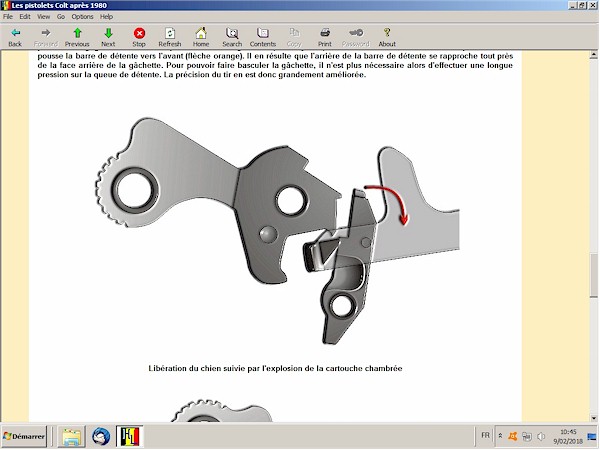The height and width of the screenshot is (450, 600).
Task: Go to the Home page
Action: point(201,37)
